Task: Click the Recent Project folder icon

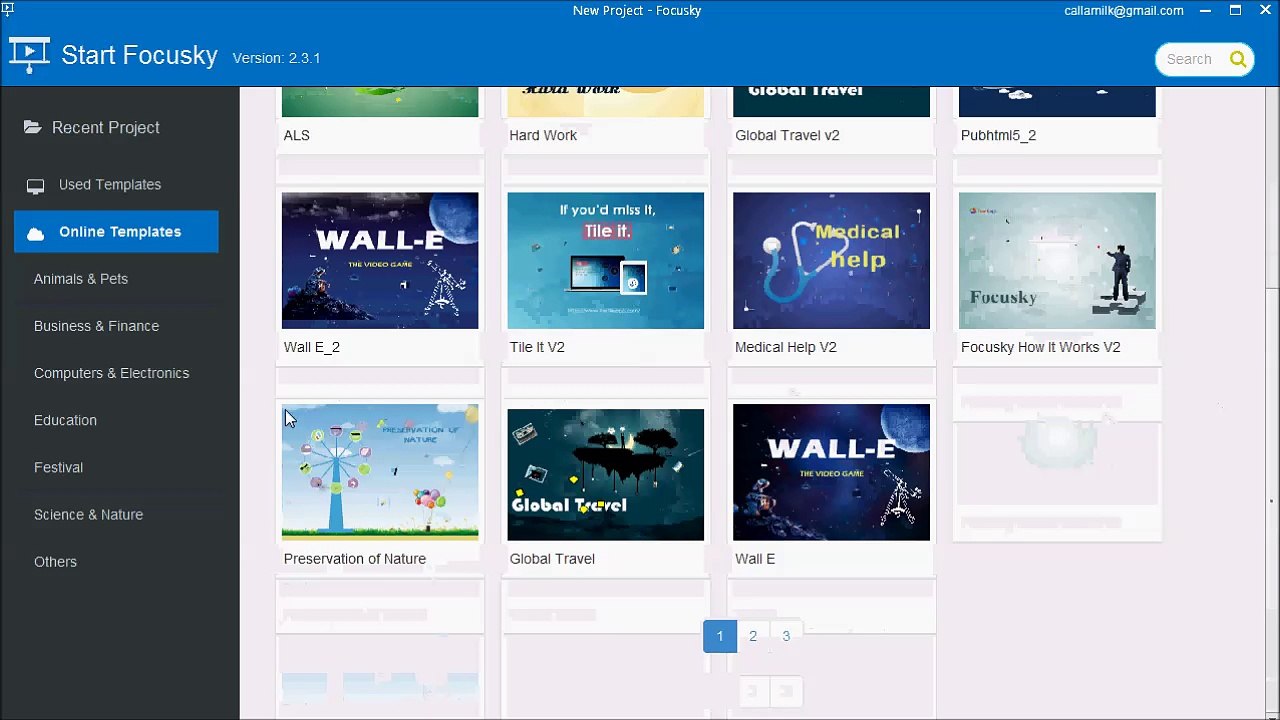Action: pos(33,127)
